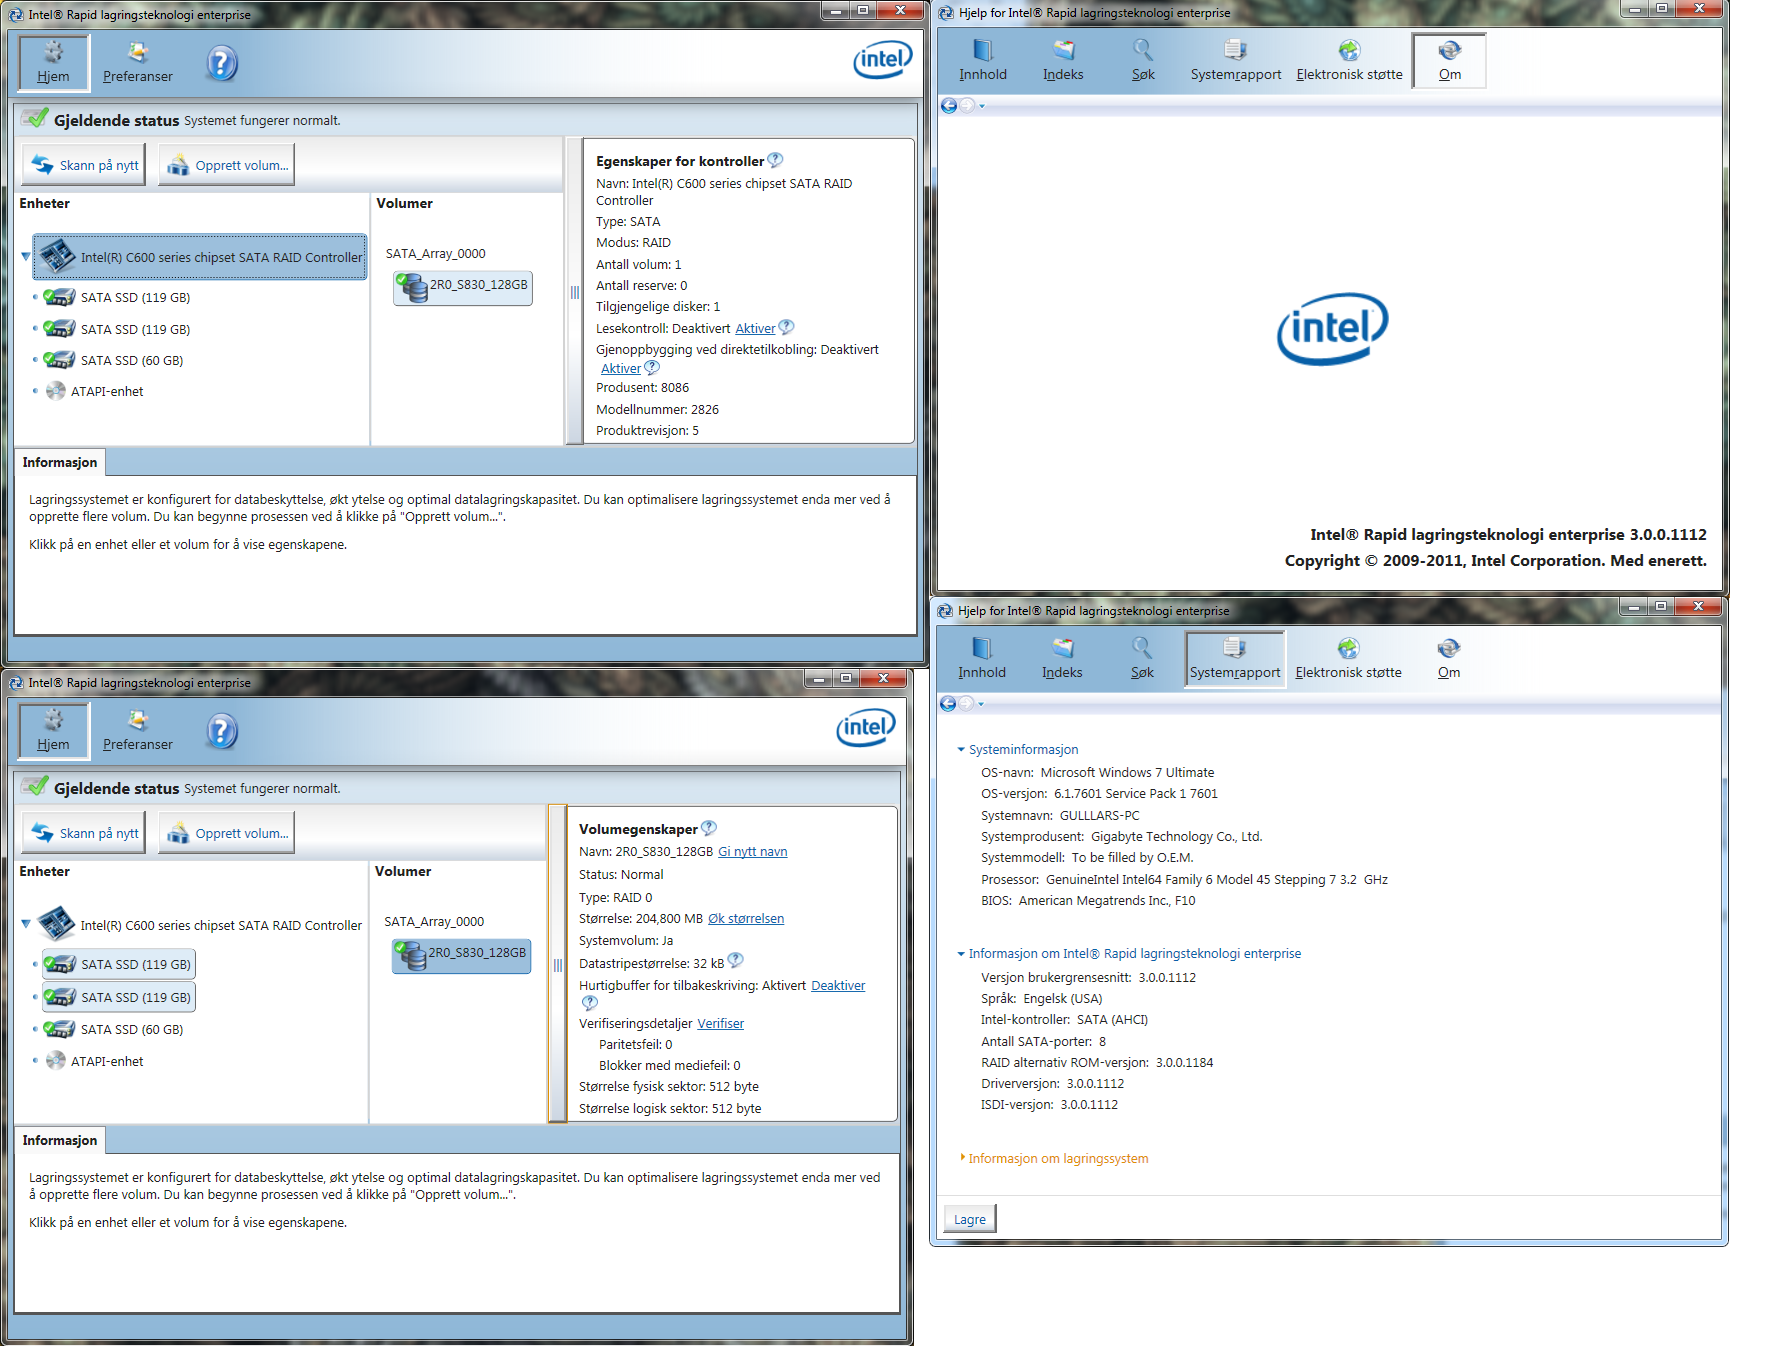Open Preferanser in the bottom RST window
Screen dimensions: 1768x1346
(138, 730)
